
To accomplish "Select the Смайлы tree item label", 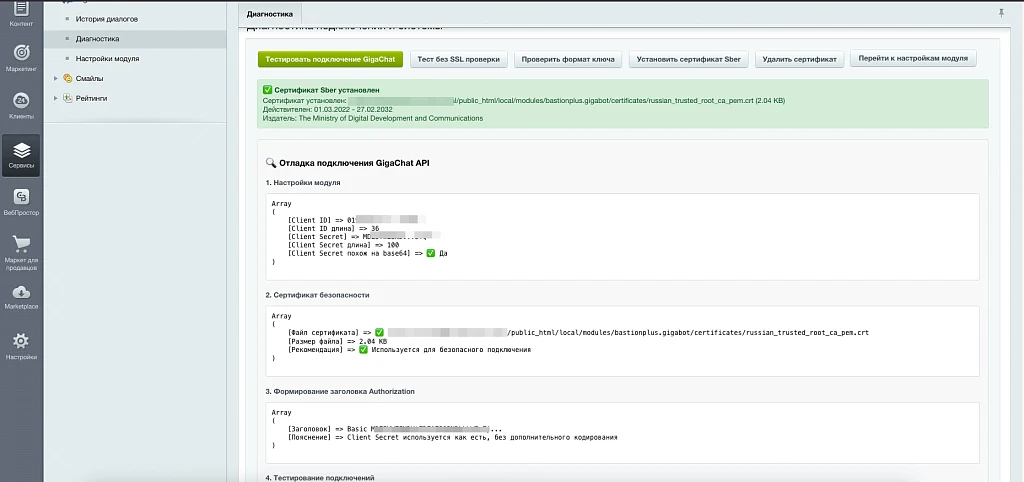I will [x=89, y=78].
